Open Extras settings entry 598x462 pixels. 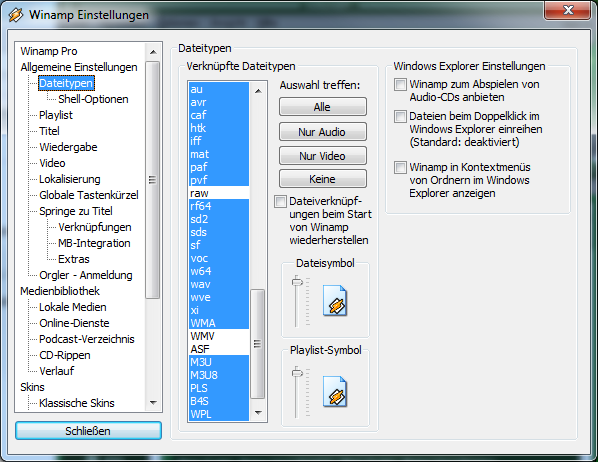click(x=74, y=259)
